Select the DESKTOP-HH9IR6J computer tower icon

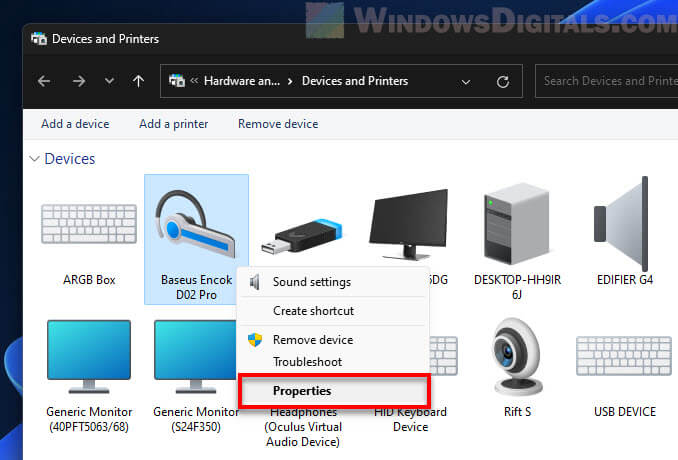(x=517, y=223)
